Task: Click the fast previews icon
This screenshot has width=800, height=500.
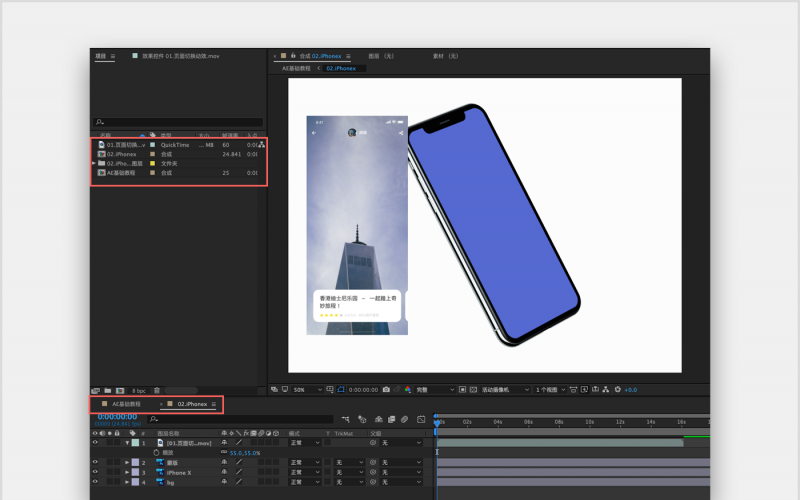Action: [584, 389]
